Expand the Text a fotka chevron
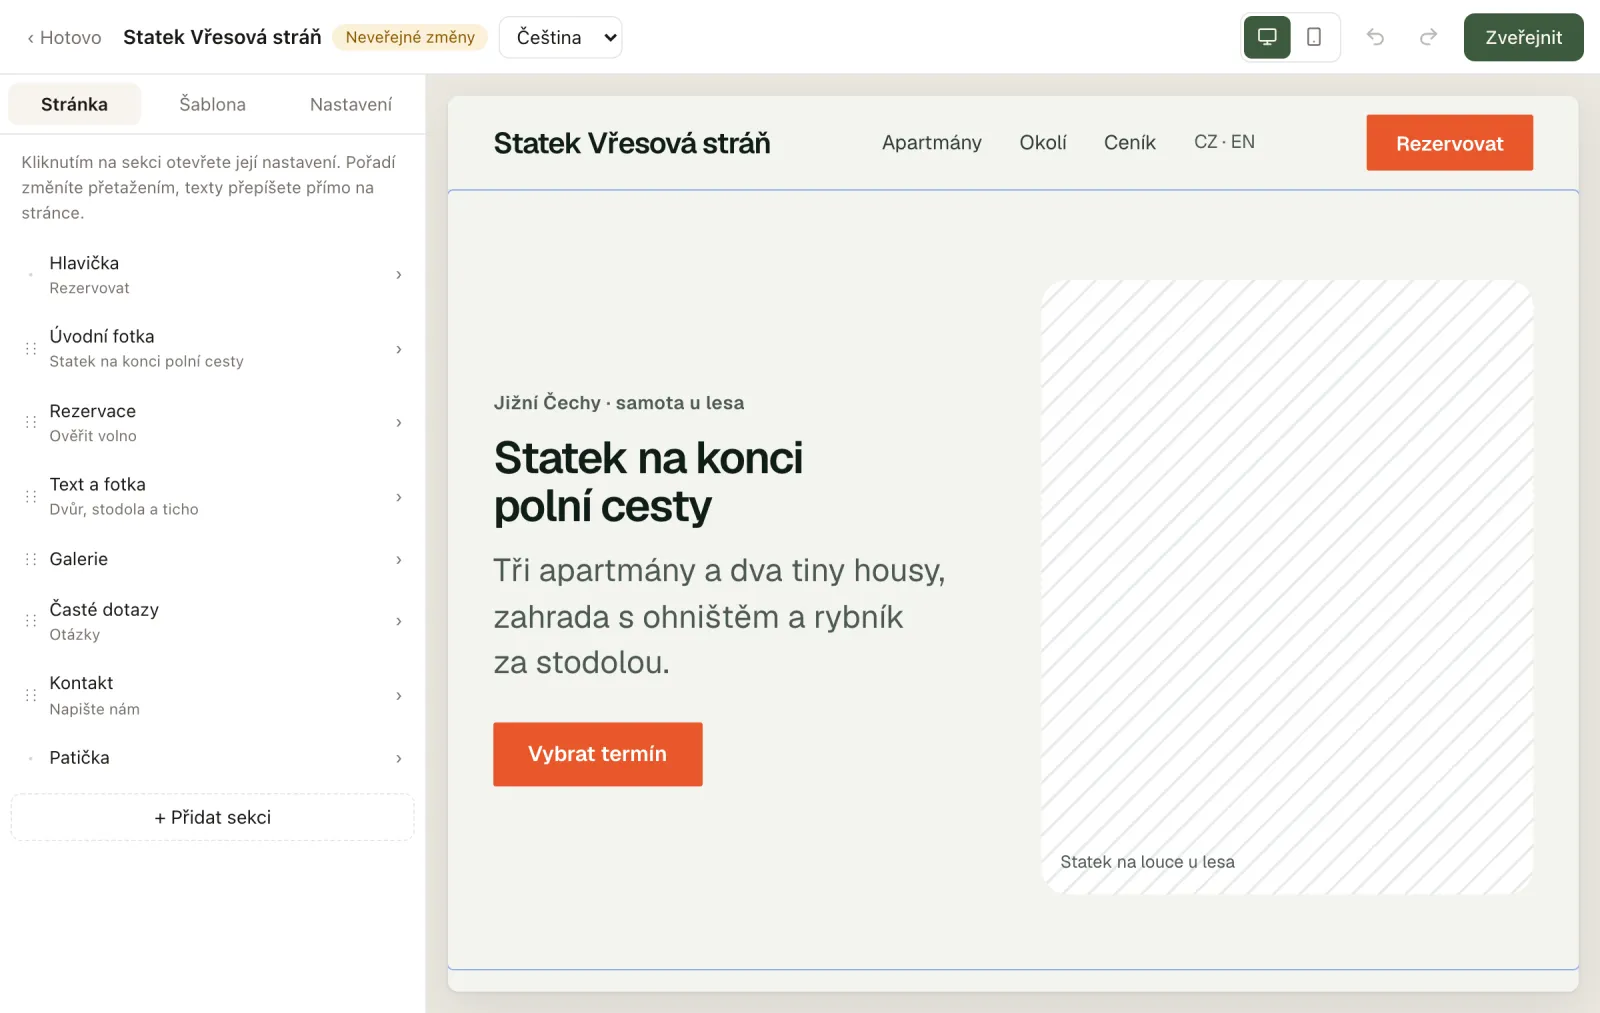Viewport: 1600px width, 1013px height. click(x=398, y=497)
